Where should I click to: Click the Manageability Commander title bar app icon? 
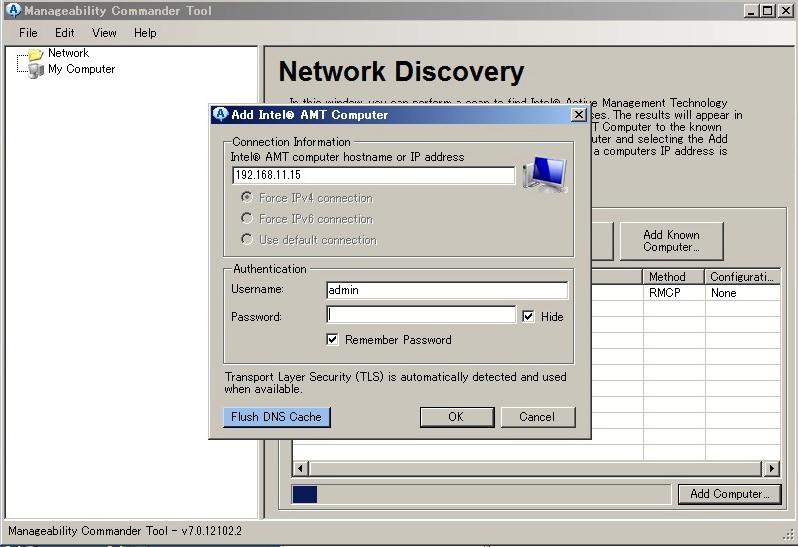click(x=13, y=10)
